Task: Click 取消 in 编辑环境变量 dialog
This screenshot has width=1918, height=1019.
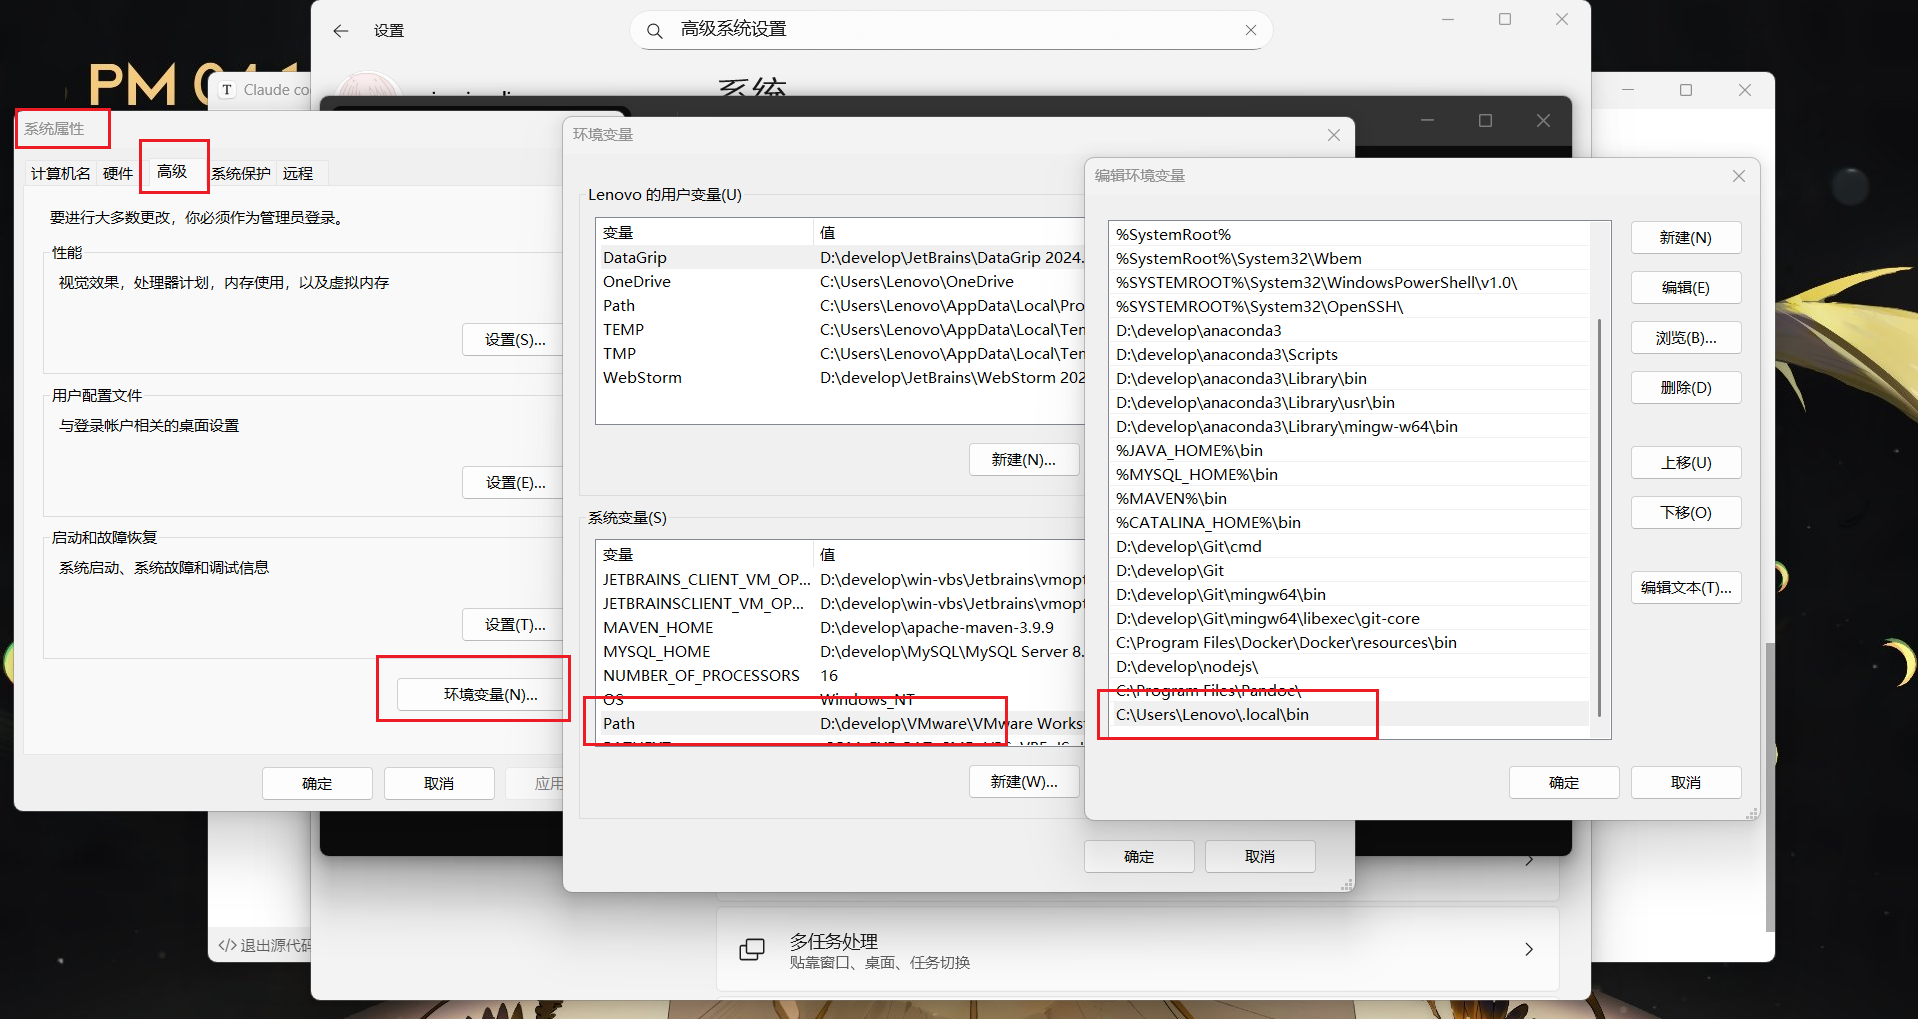Action: (x=1686, y=783)
